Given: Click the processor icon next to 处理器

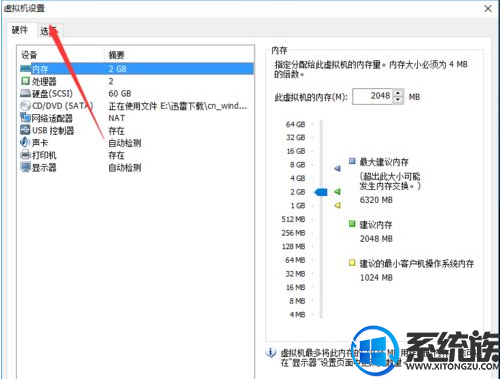Looking at the screenshot, I should [x=25, y=81].
